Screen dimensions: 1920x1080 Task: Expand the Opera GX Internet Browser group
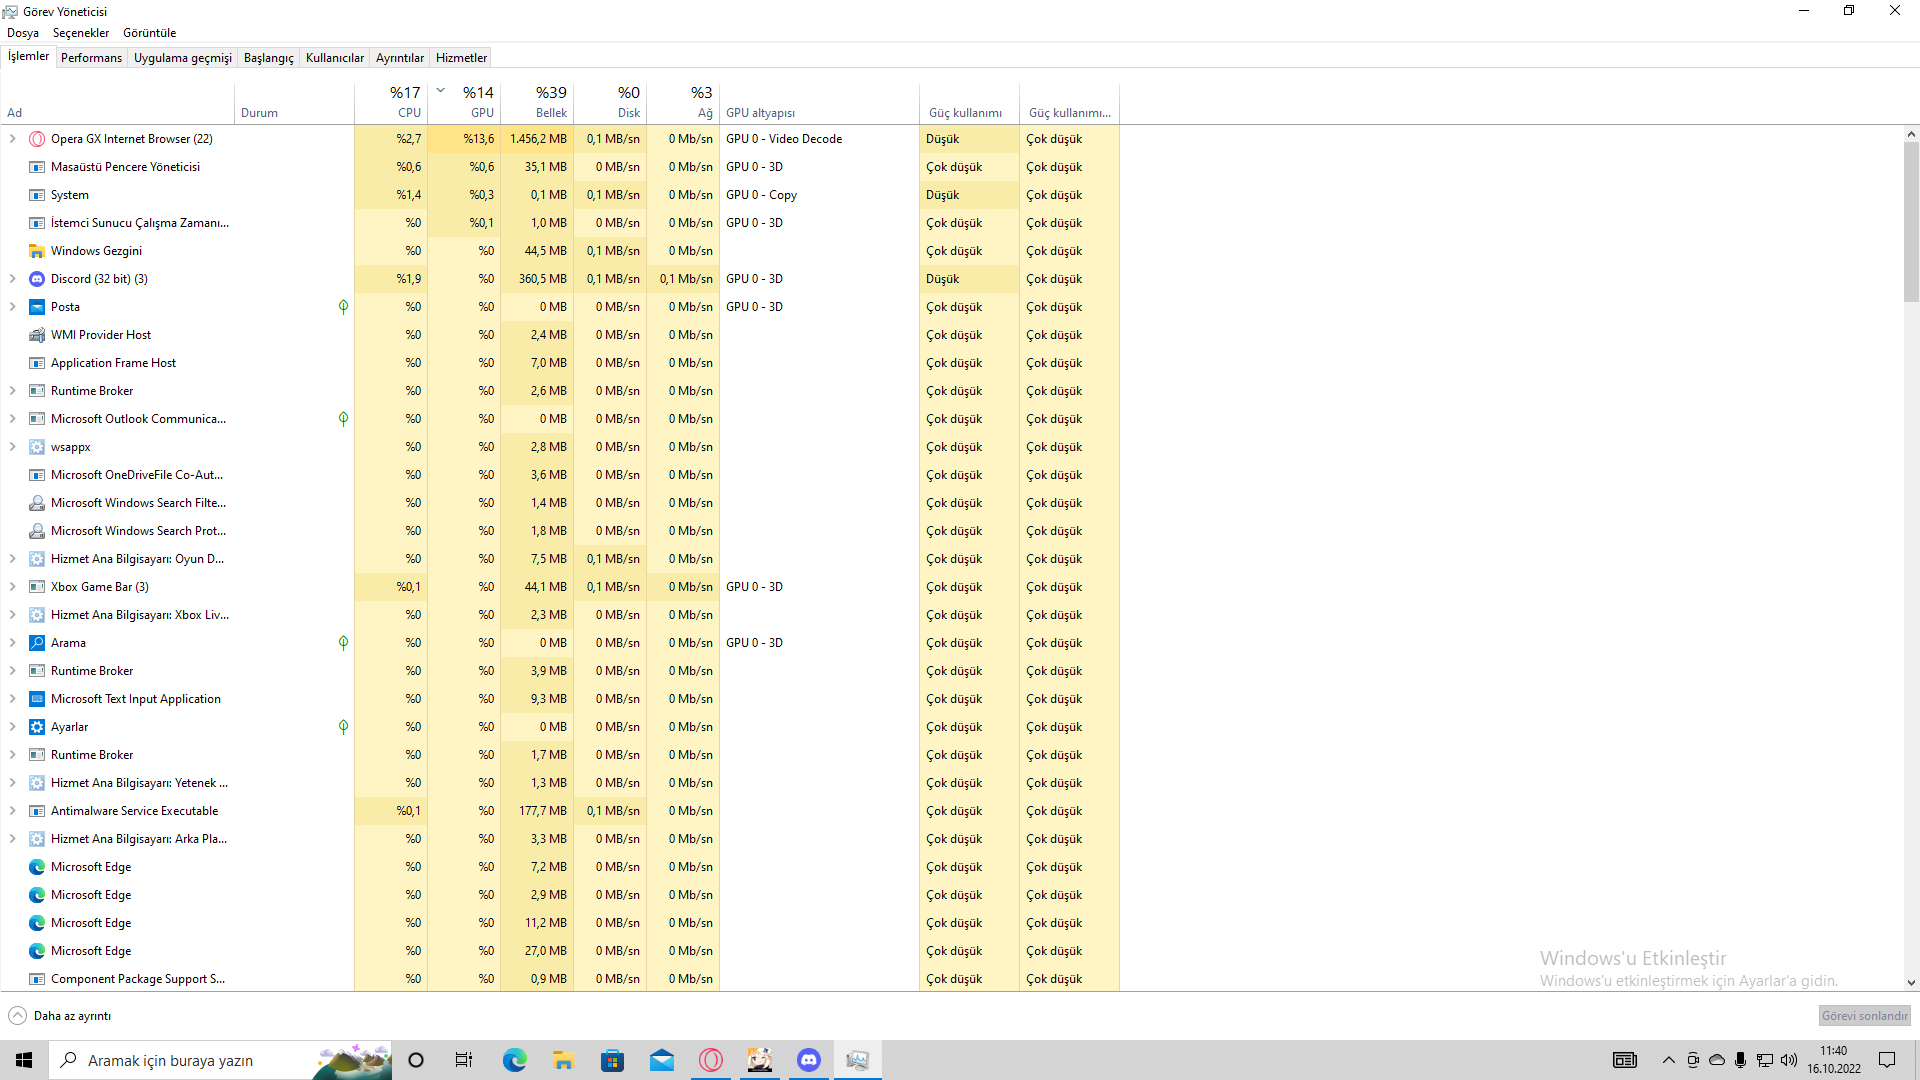[12, 139]
